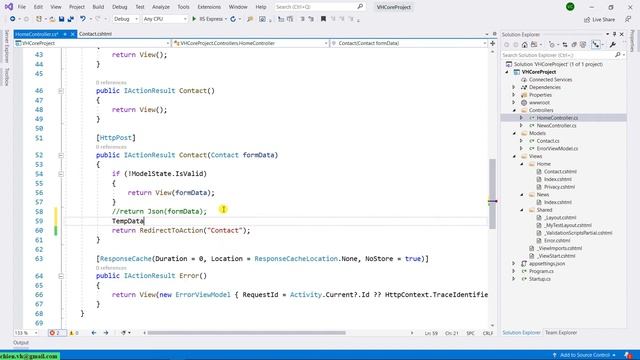Screen dimensions: 640x360
Task: Close the HomeController.cs tab
Action: 73,34
